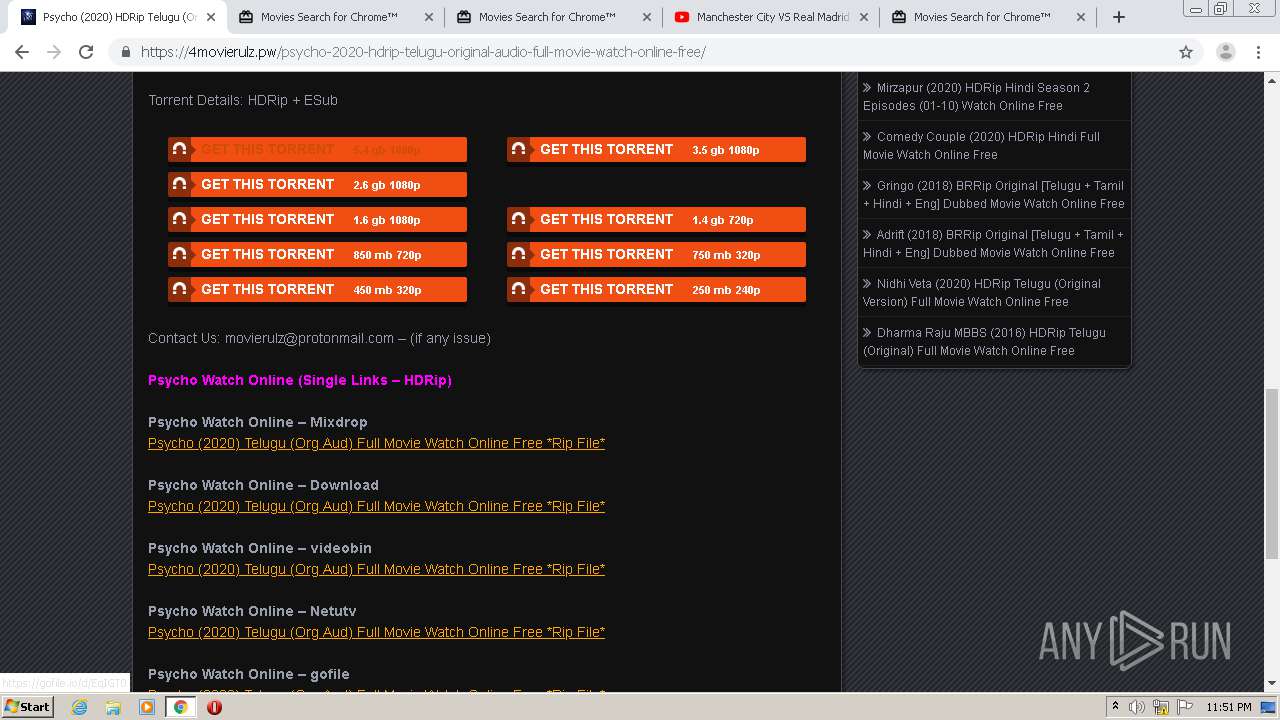
Task: Get the 1.6 gb 1080p torrent
Action: coord(317,219)
